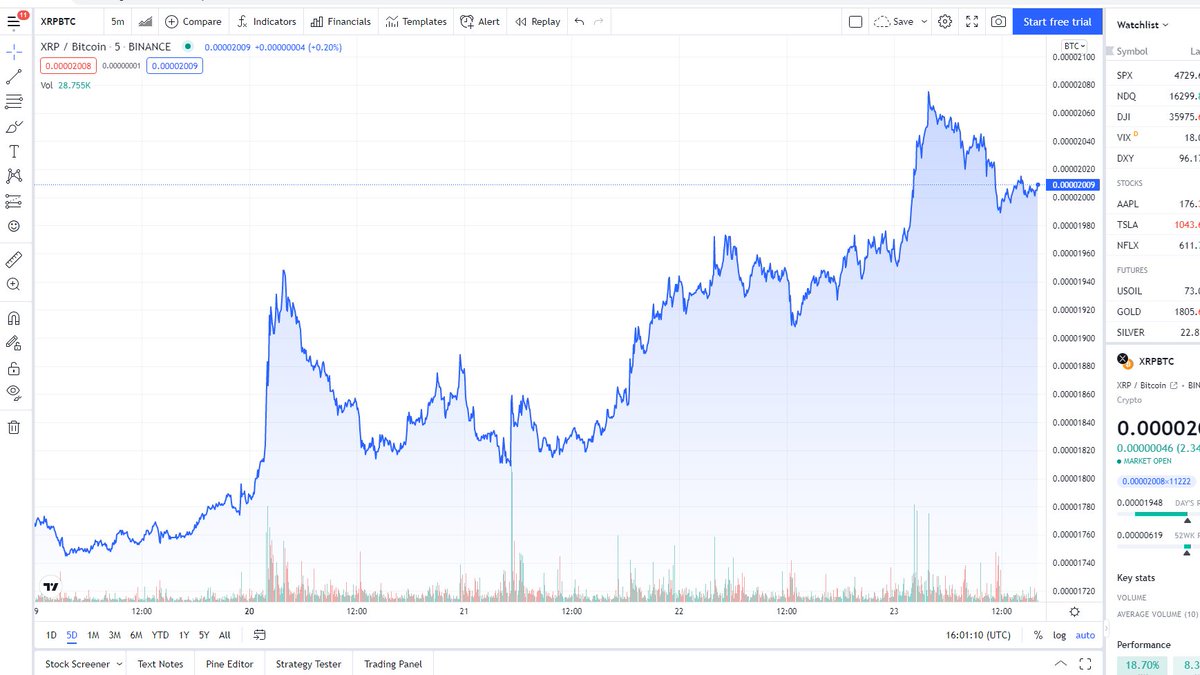
Task: Click the TradingView logo on the chart
Action: [x=50, y=588]
